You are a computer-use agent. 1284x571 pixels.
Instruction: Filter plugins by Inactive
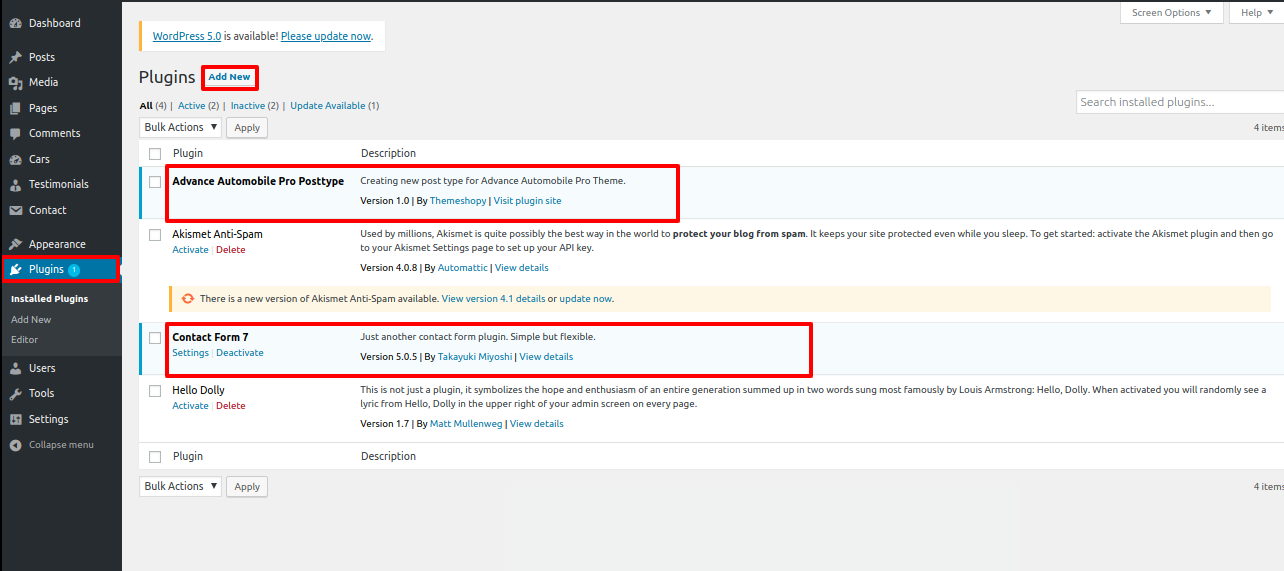pos(247,106)
